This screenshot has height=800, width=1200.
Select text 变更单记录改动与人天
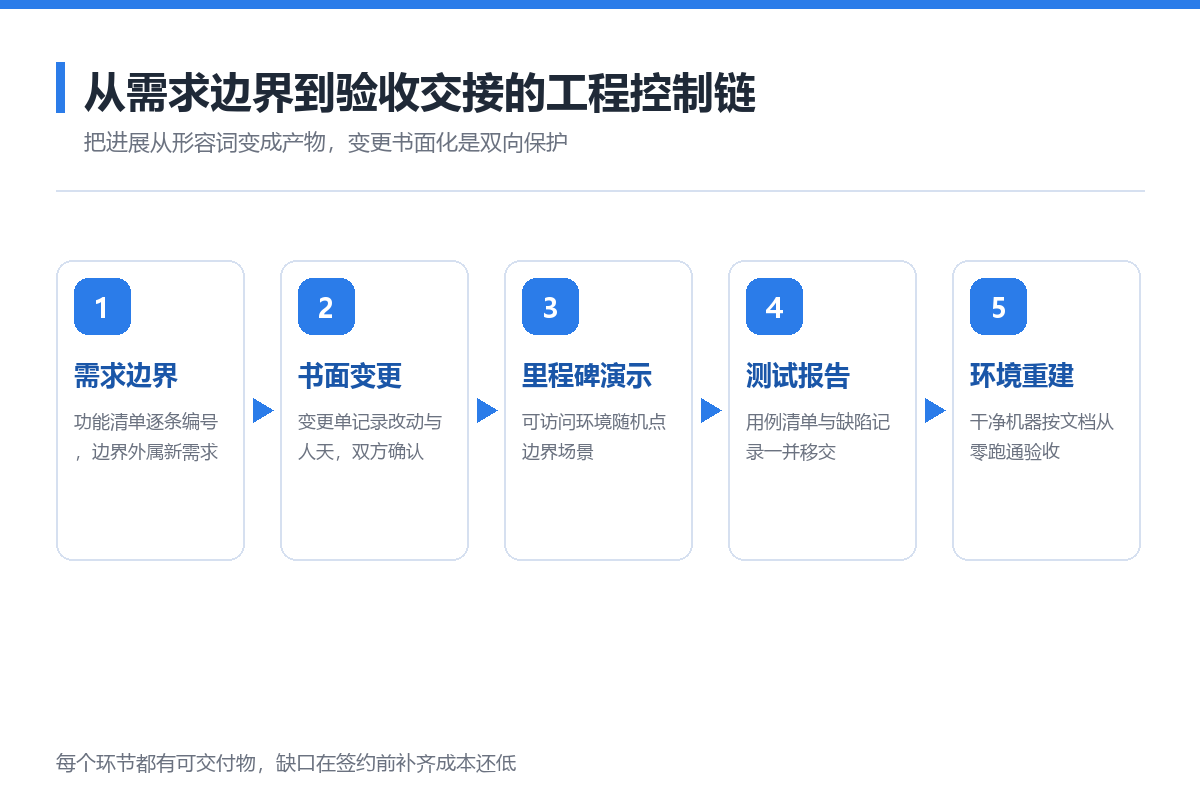370,436
